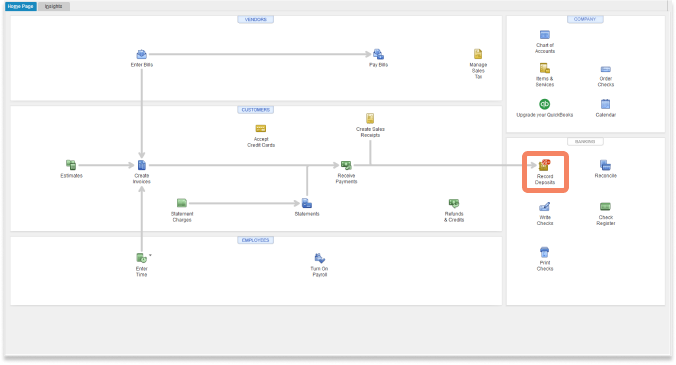Expand the Enter Time dropdown arrow

tap(150, 256)
